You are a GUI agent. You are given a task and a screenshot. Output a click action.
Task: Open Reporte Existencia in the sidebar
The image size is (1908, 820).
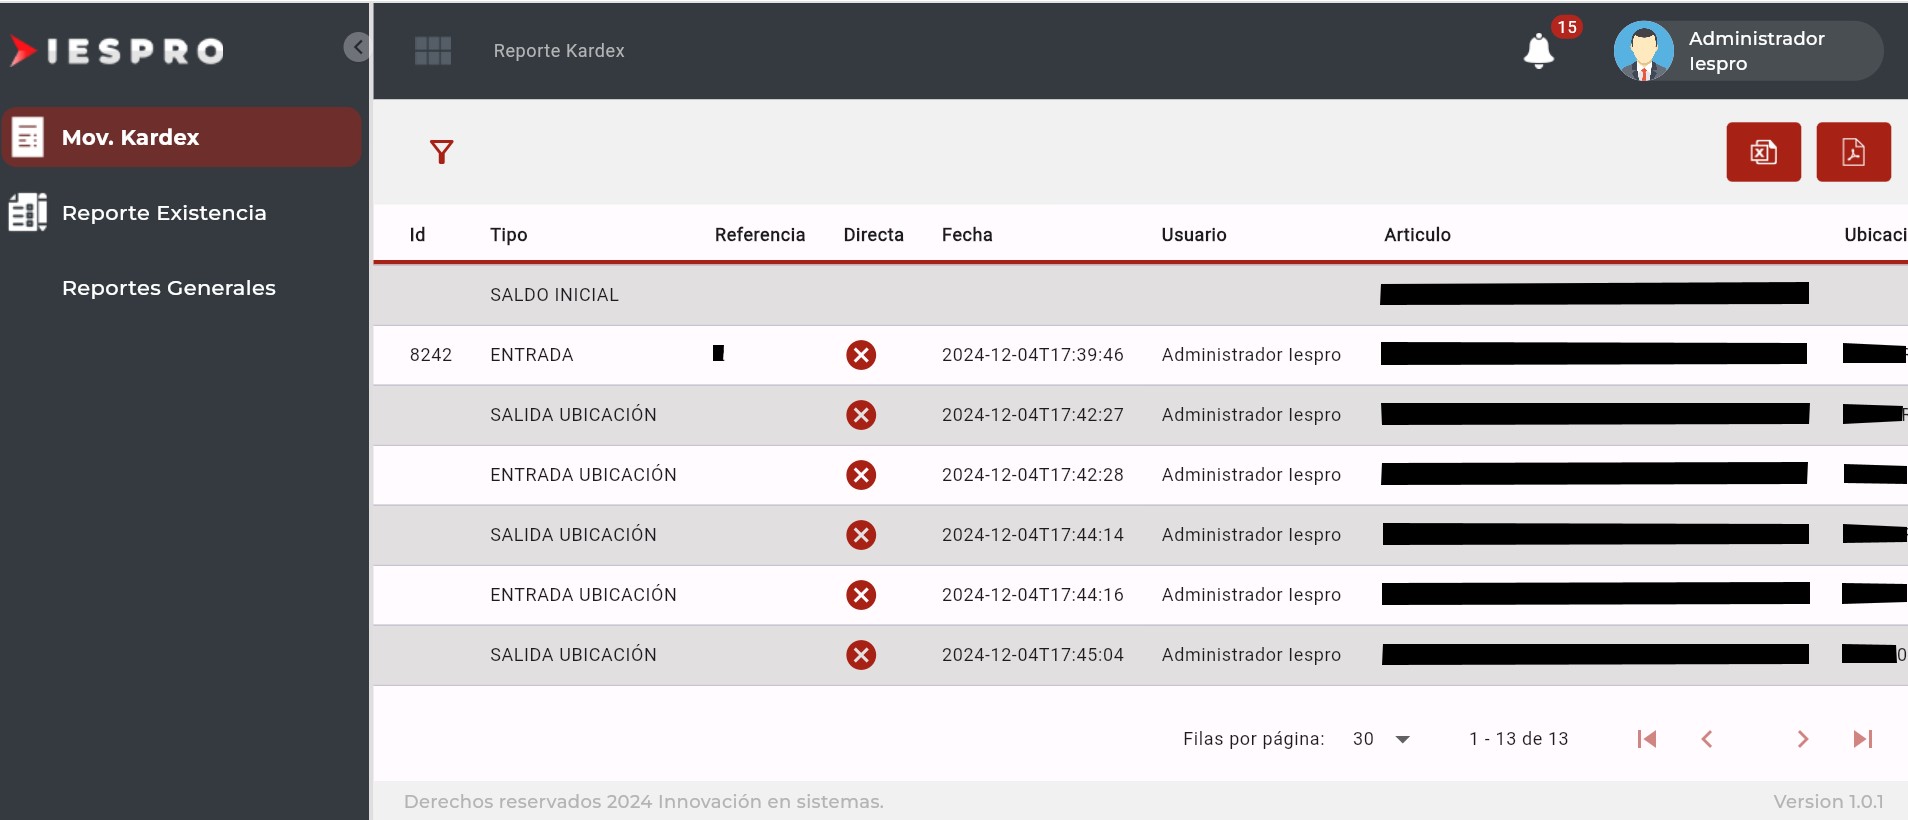(164, 213)
